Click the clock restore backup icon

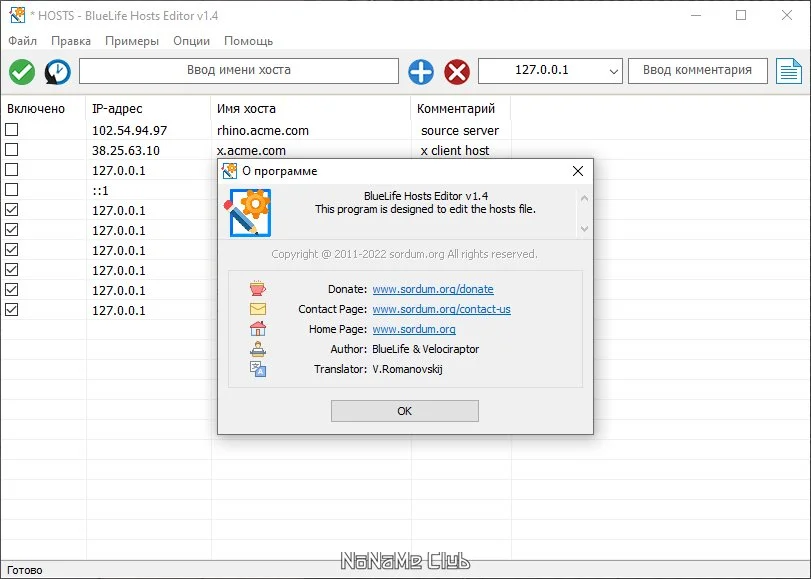pos(57,71)
